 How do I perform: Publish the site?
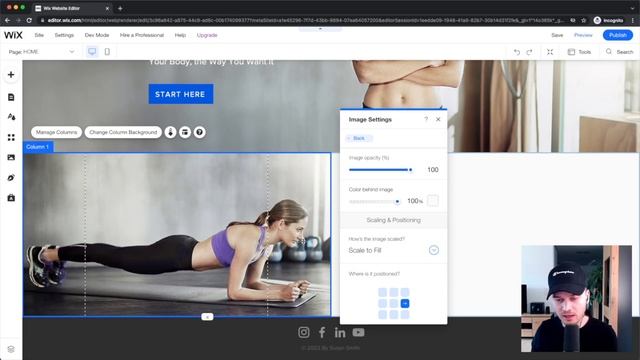click(x=618, y=35)
